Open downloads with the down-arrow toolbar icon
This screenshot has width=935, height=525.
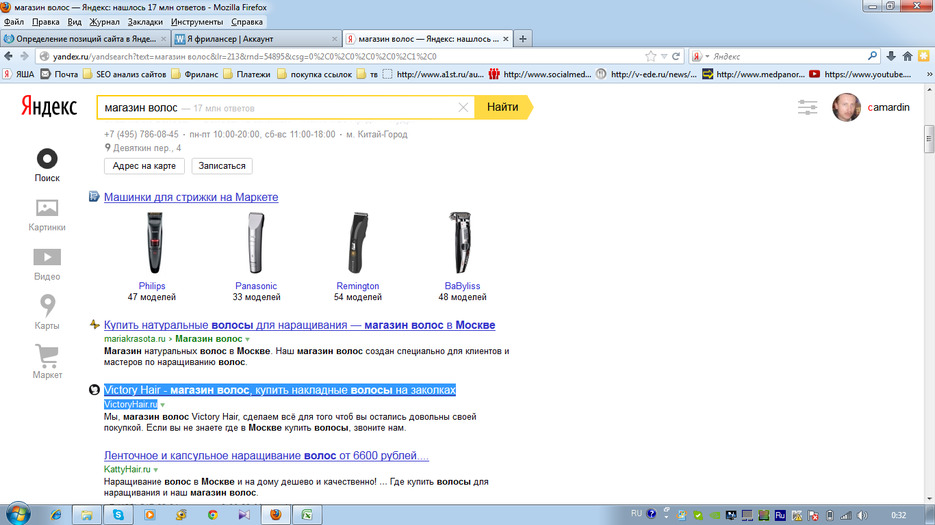coord(891,56)
